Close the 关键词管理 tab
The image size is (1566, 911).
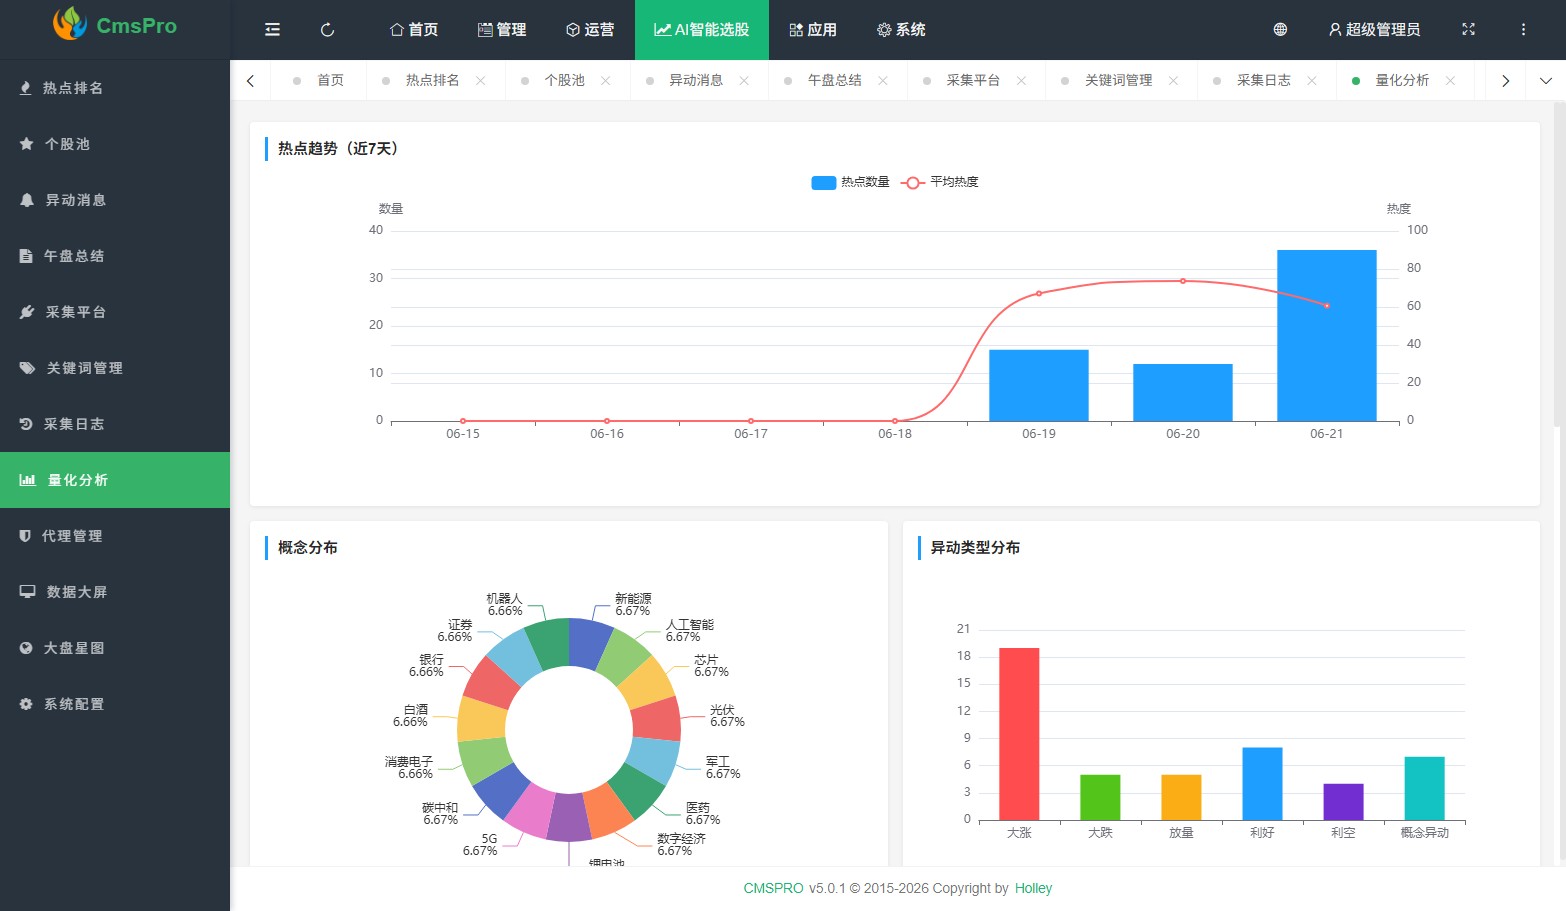click(x=1173, y=81)
